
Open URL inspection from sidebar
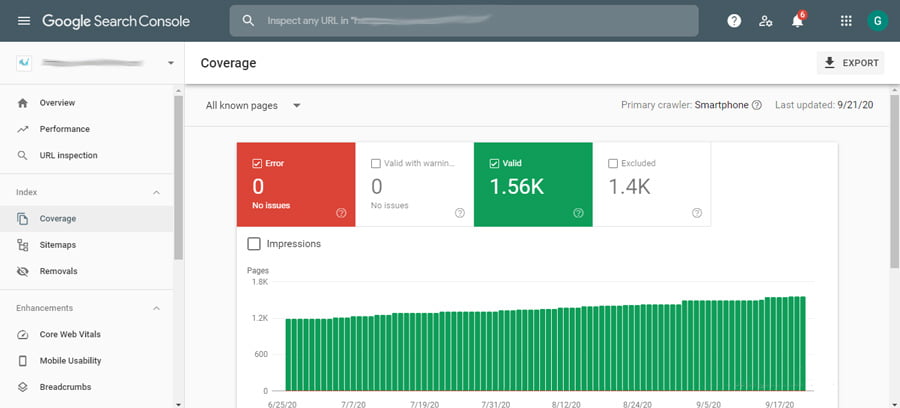[87, 156]
